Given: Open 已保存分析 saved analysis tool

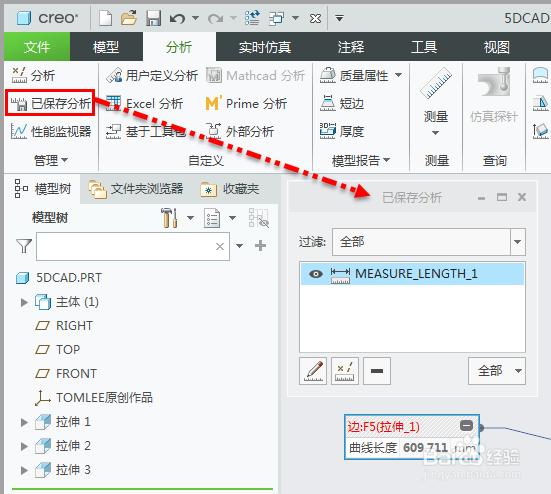Looking at the screenshot, I should [x=50, y=103].
